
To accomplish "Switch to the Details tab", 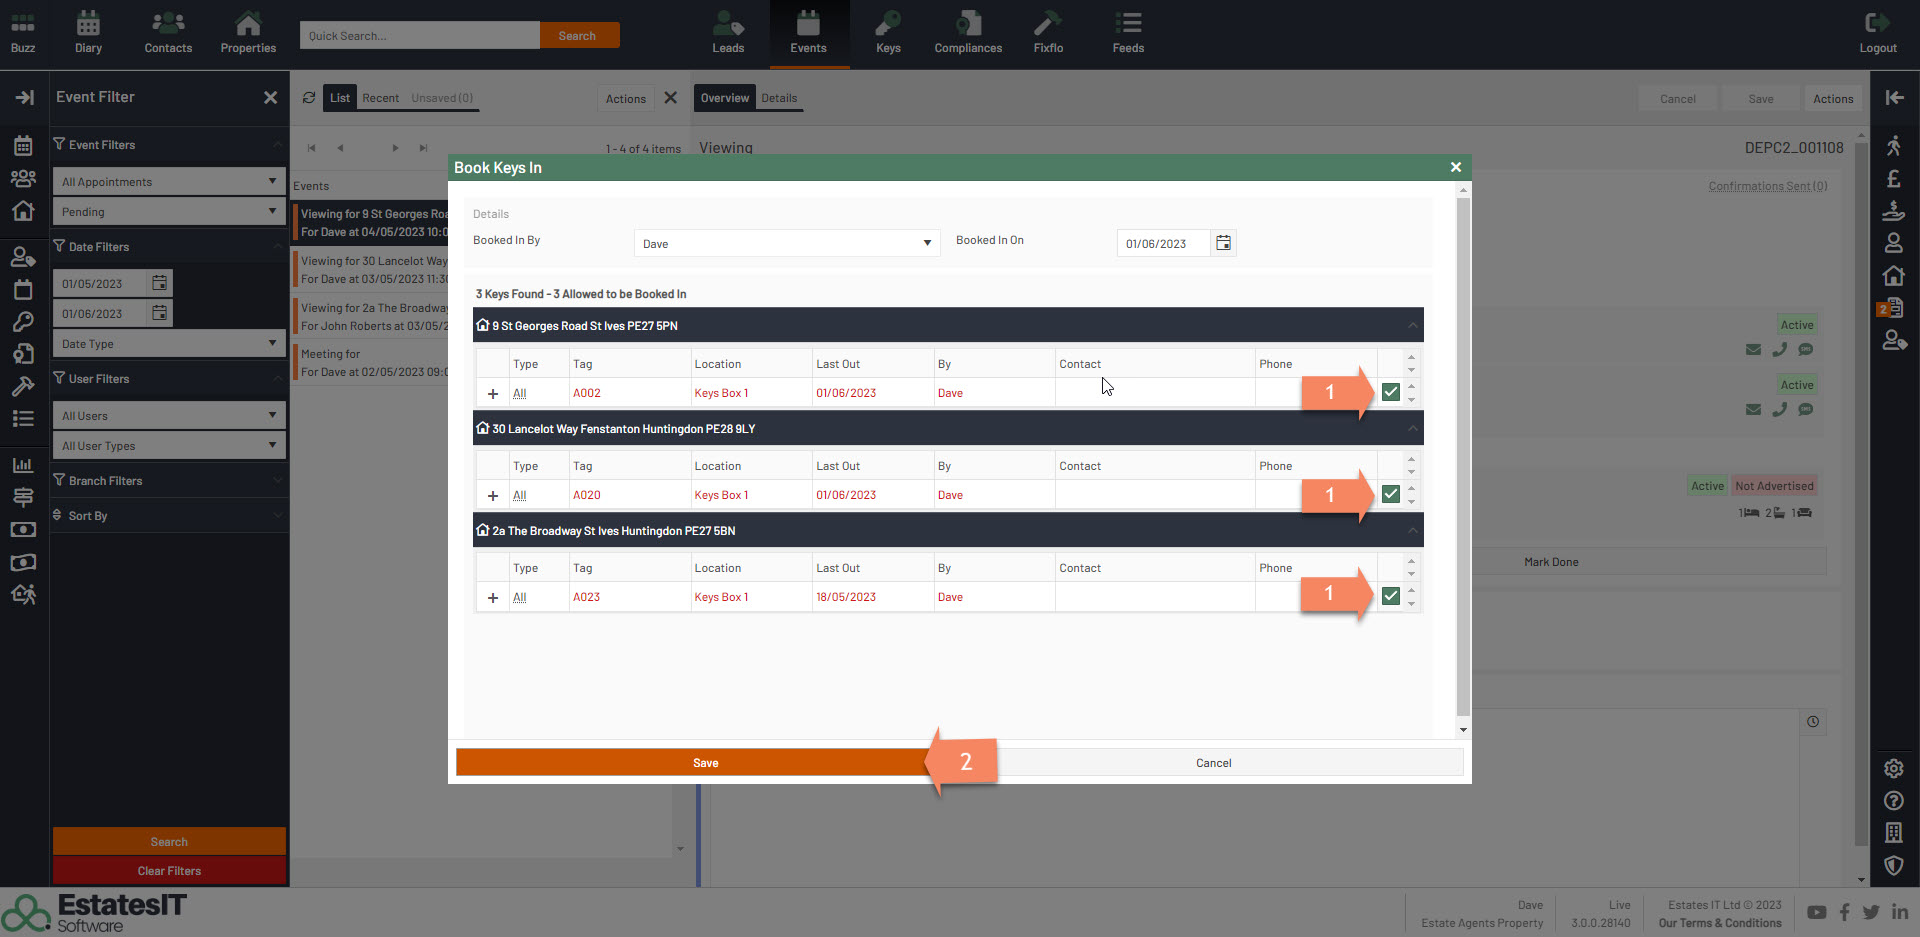I will pos(779,98).
